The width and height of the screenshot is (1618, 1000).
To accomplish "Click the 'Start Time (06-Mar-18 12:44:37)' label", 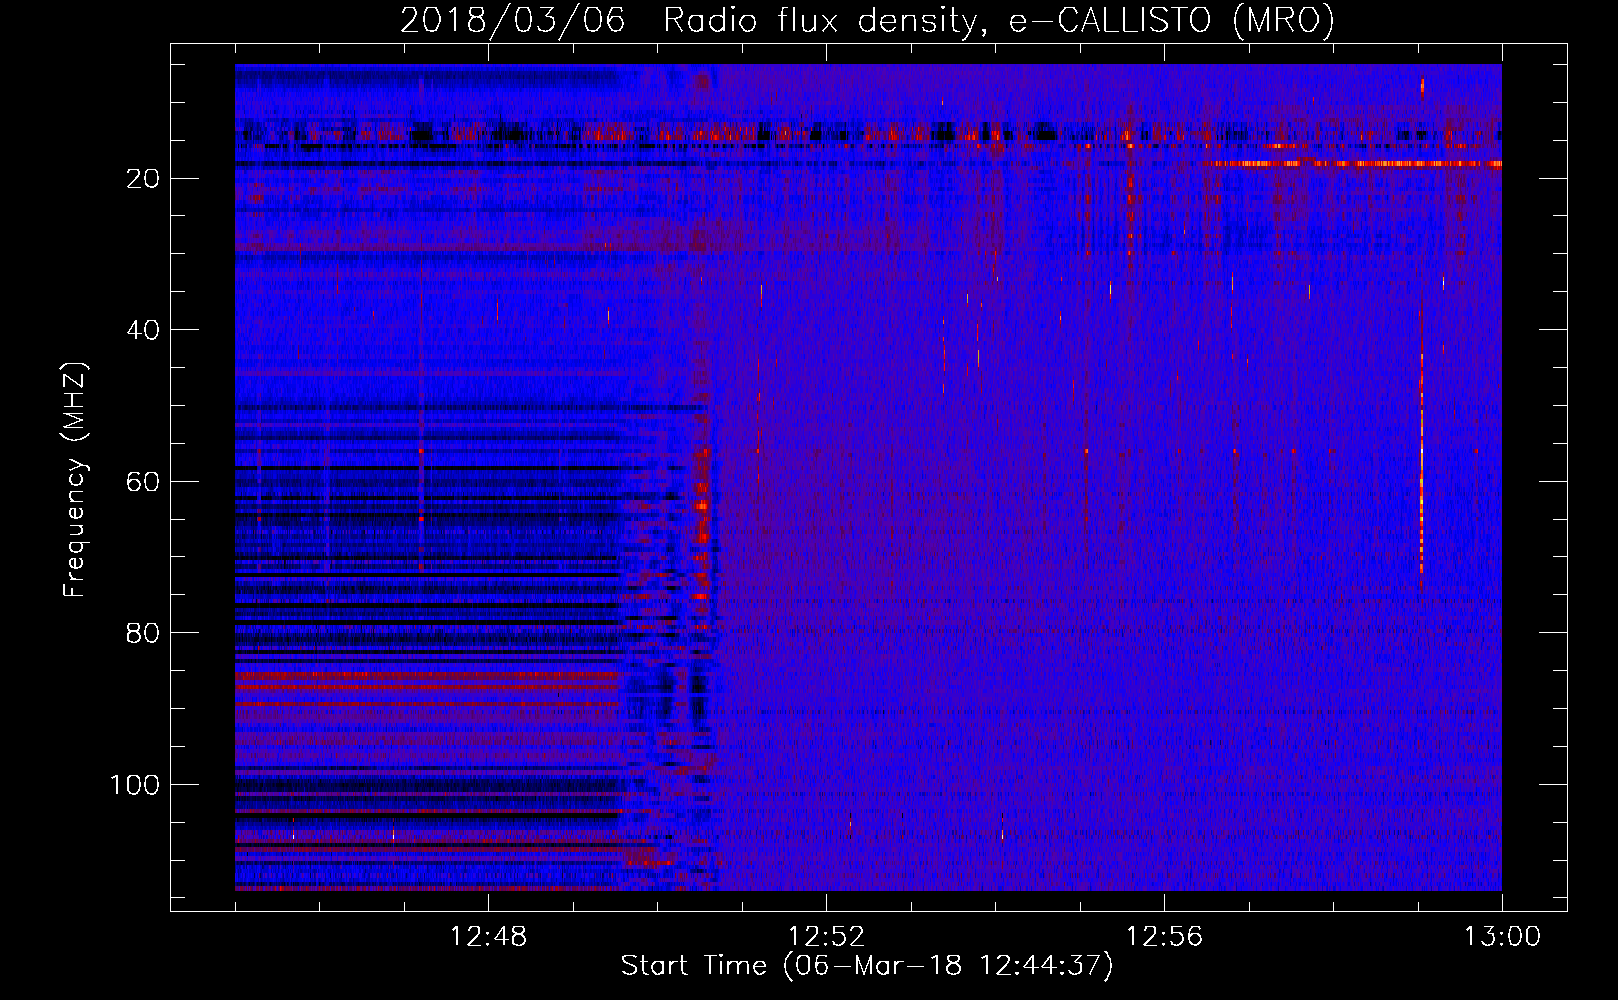I will pos(866,966).
